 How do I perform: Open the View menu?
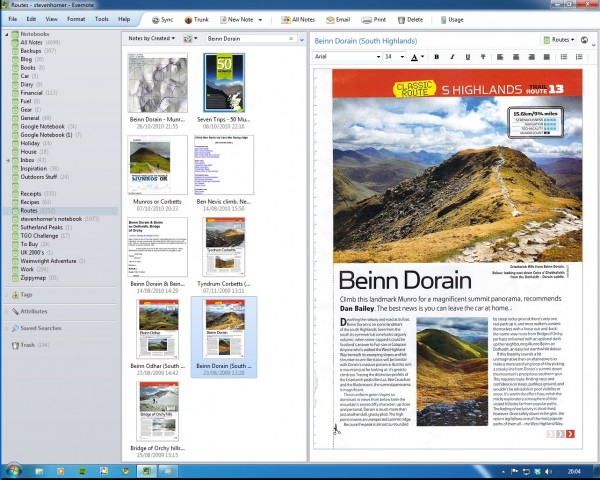click(x=51, y=19)
